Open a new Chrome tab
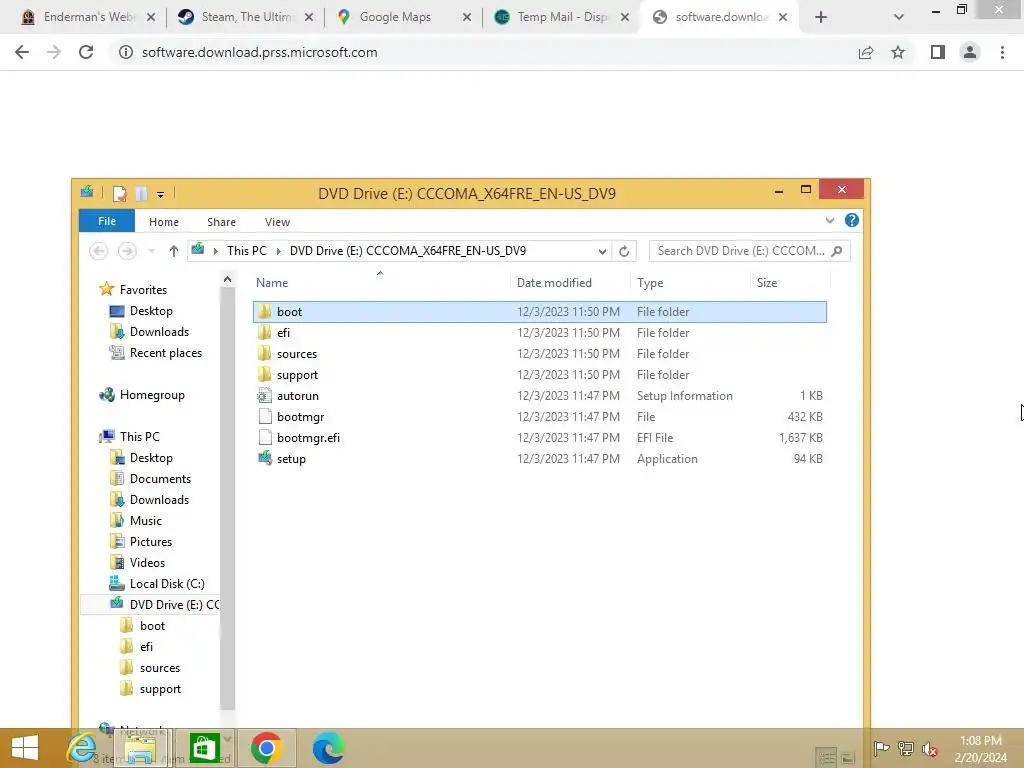The height and width of the screenshot is (768, 1024). click(x=821, y=17)
